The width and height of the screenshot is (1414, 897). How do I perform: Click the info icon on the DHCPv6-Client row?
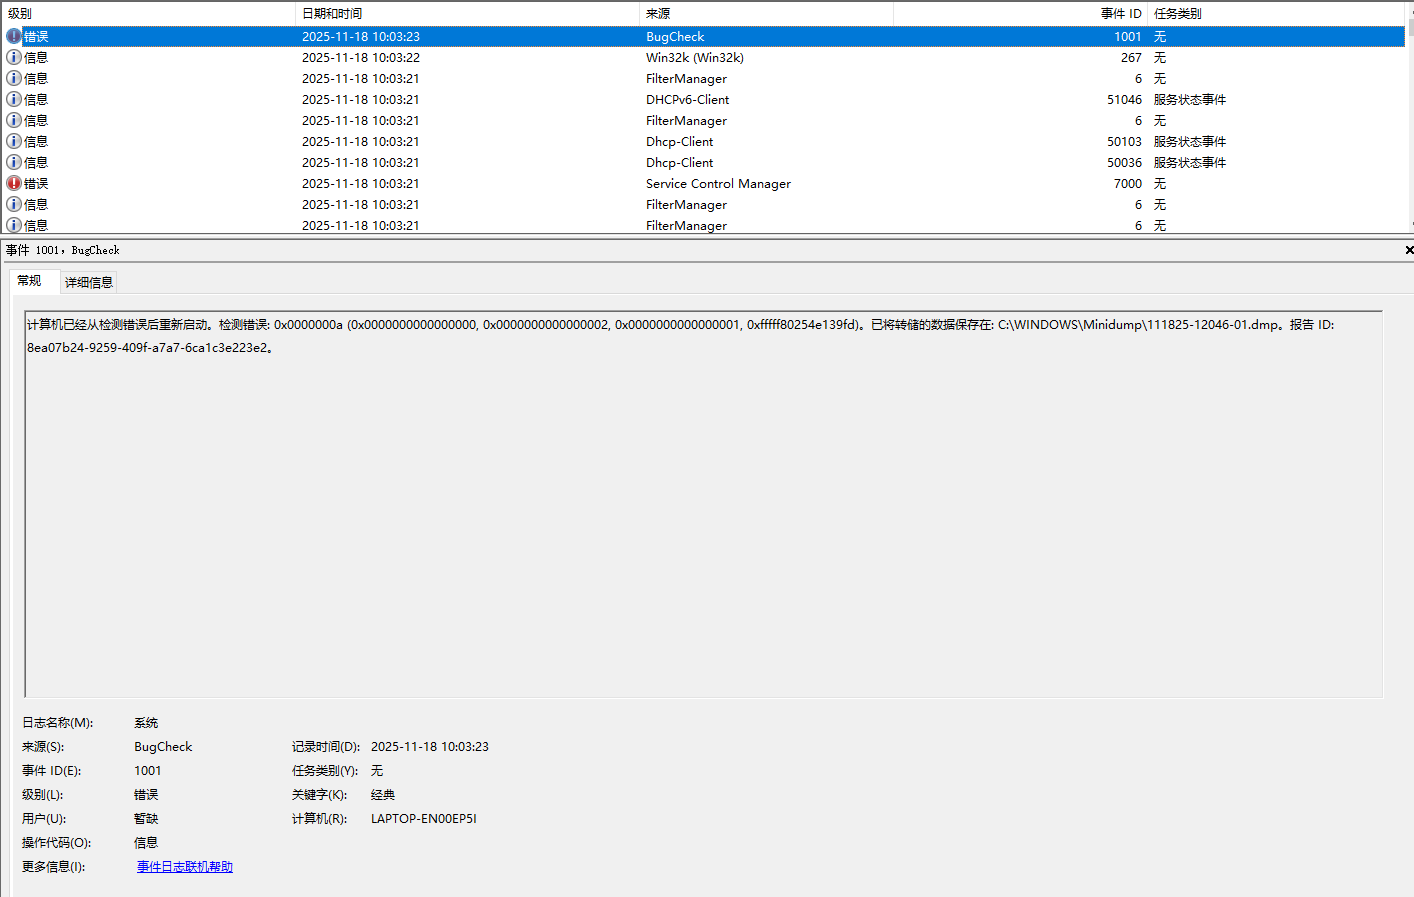[14, 99]
